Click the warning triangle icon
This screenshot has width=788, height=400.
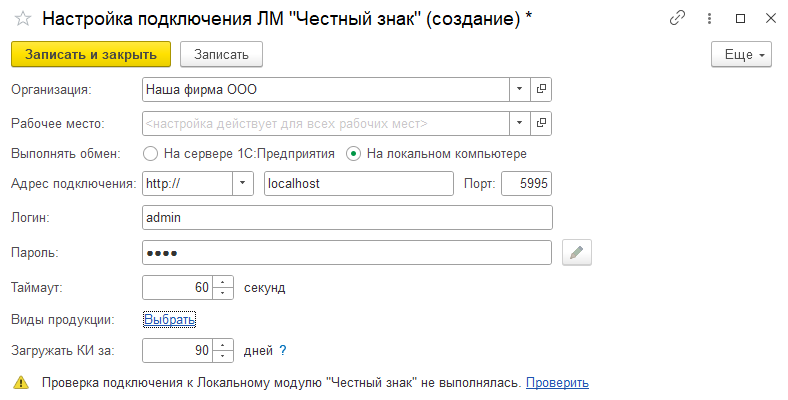click(21, 383)
